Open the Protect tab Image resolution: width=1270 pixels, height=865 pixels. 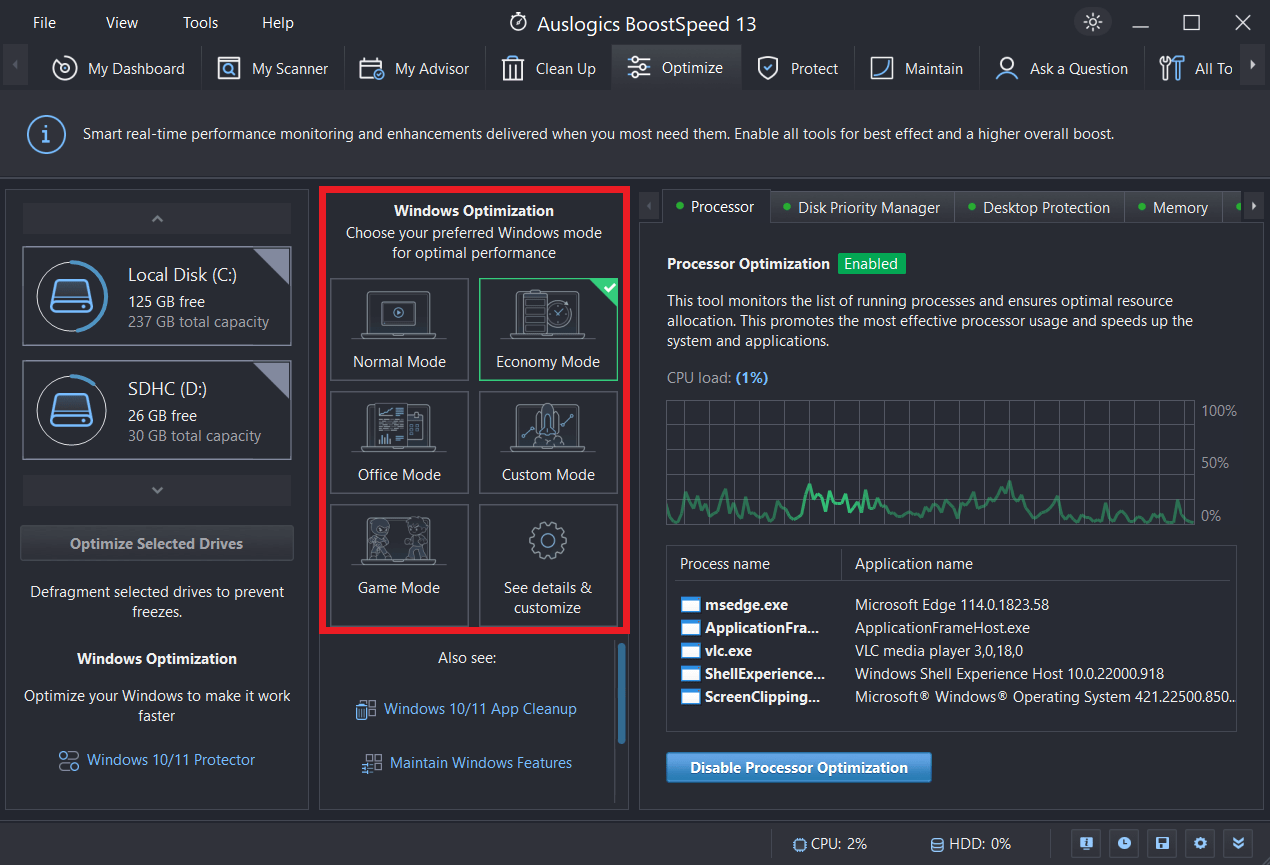tap(797, 68)
